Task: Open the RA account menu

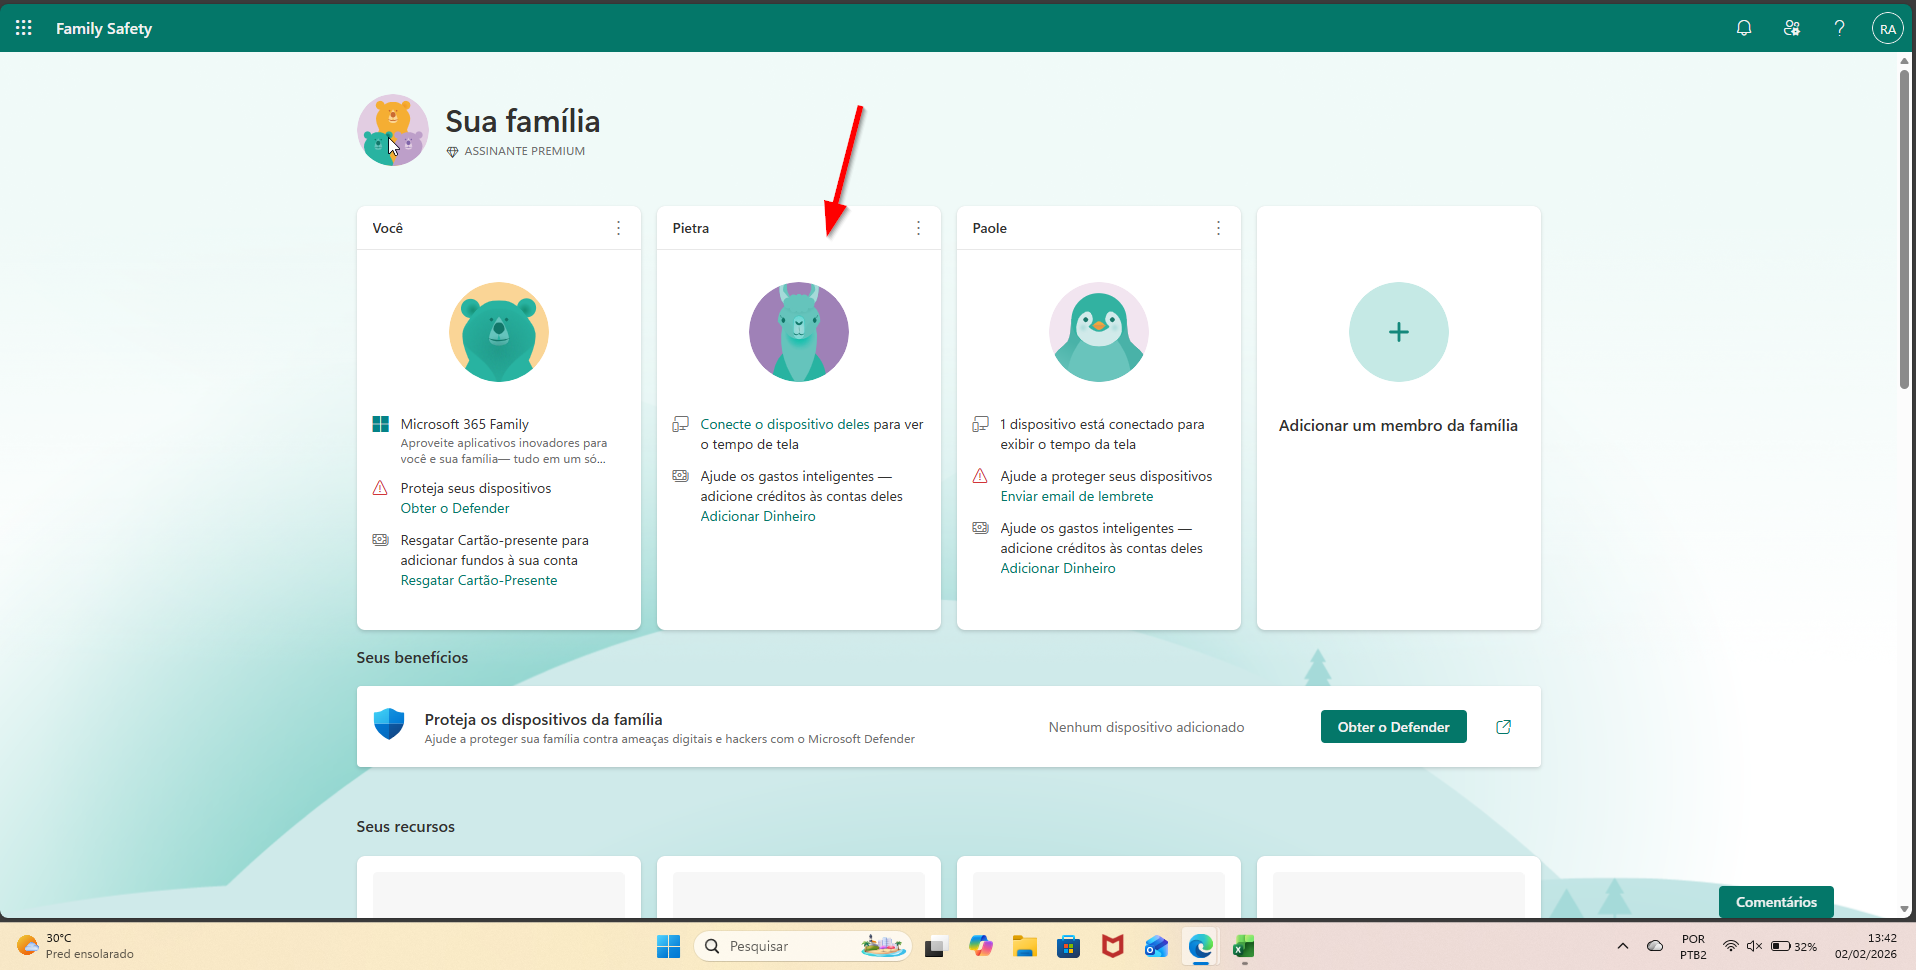Action: 1887,28
